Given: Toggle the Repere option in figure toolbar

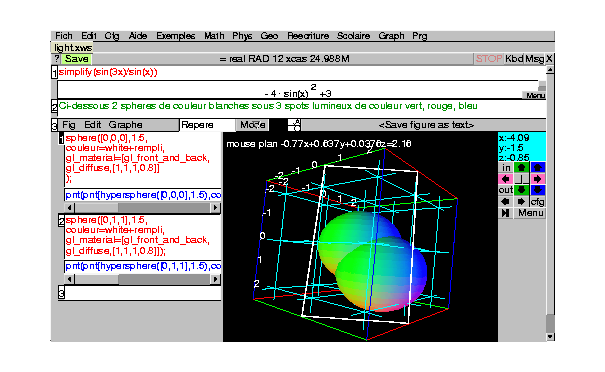Looking at the screenshot, I should 207,125.
